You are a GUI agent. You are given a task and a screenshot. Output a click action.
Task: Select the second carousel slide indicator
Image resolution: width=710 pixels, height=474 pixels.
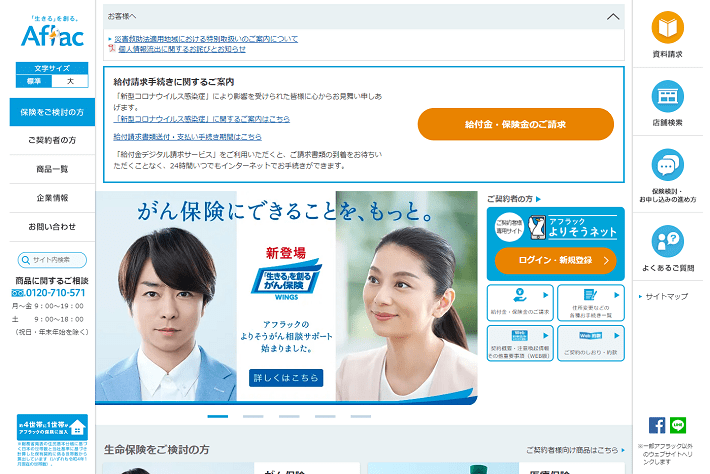pos(253,416)
